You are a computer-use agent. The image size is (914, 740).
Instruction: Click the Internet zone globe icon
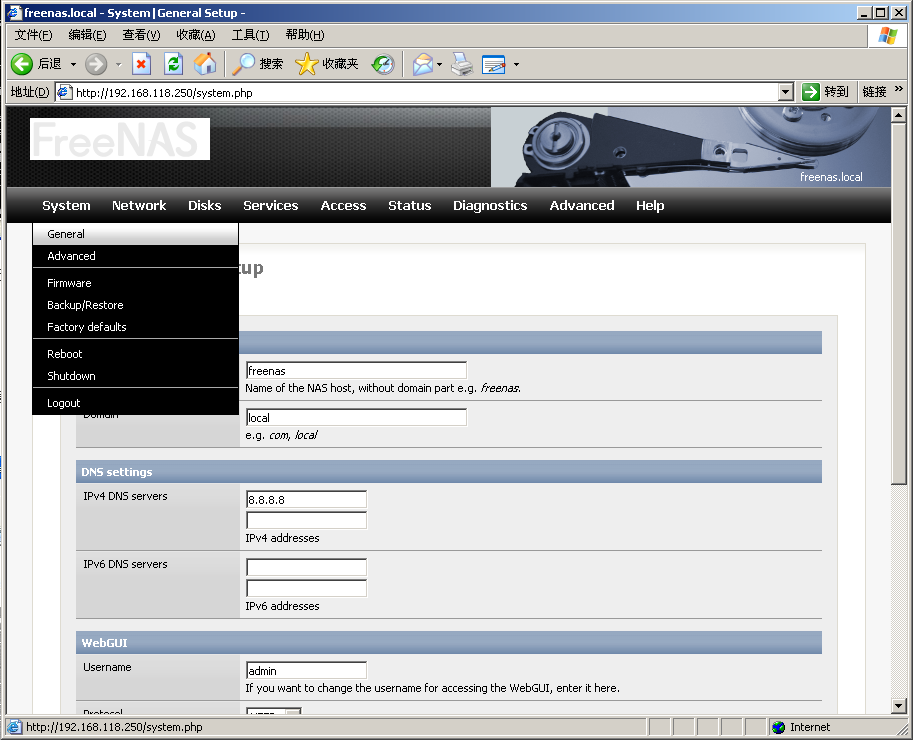click(778, 727)
